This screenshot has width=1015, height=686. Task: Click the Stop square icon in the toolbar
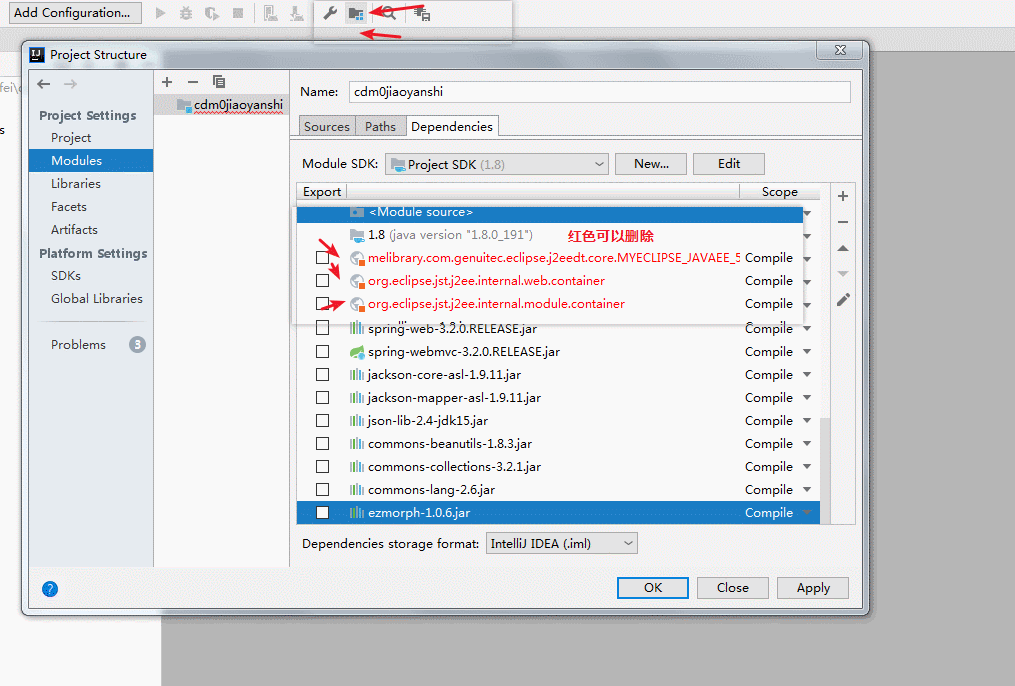click(x=238, y=13)
